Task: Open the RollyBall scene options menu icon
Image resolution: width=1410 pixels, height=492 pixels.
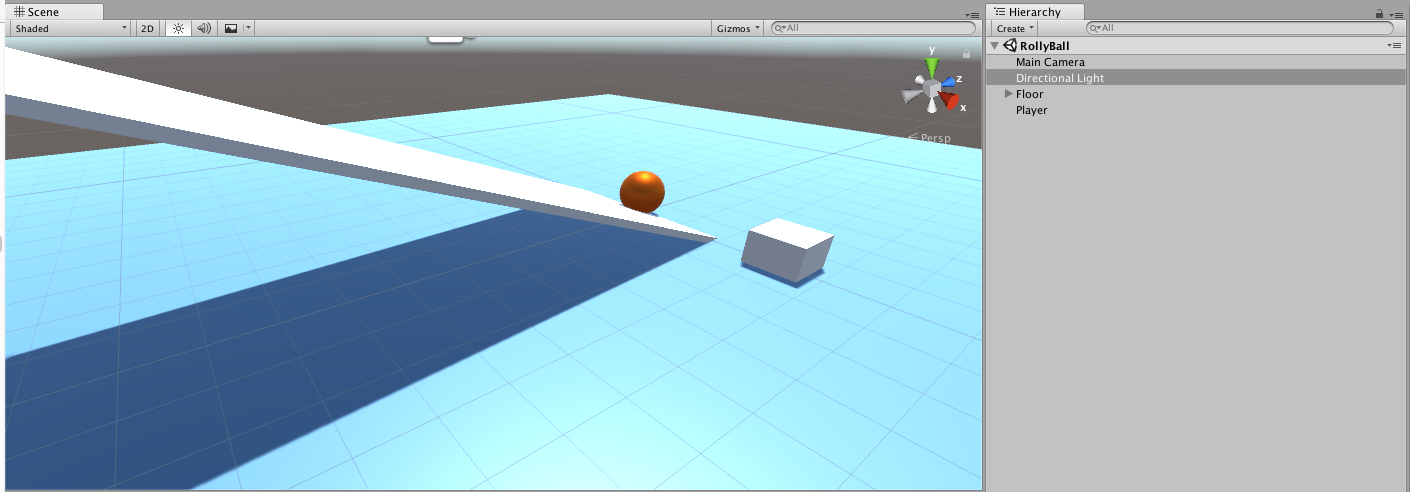Action: click(x=1394, y=46)
